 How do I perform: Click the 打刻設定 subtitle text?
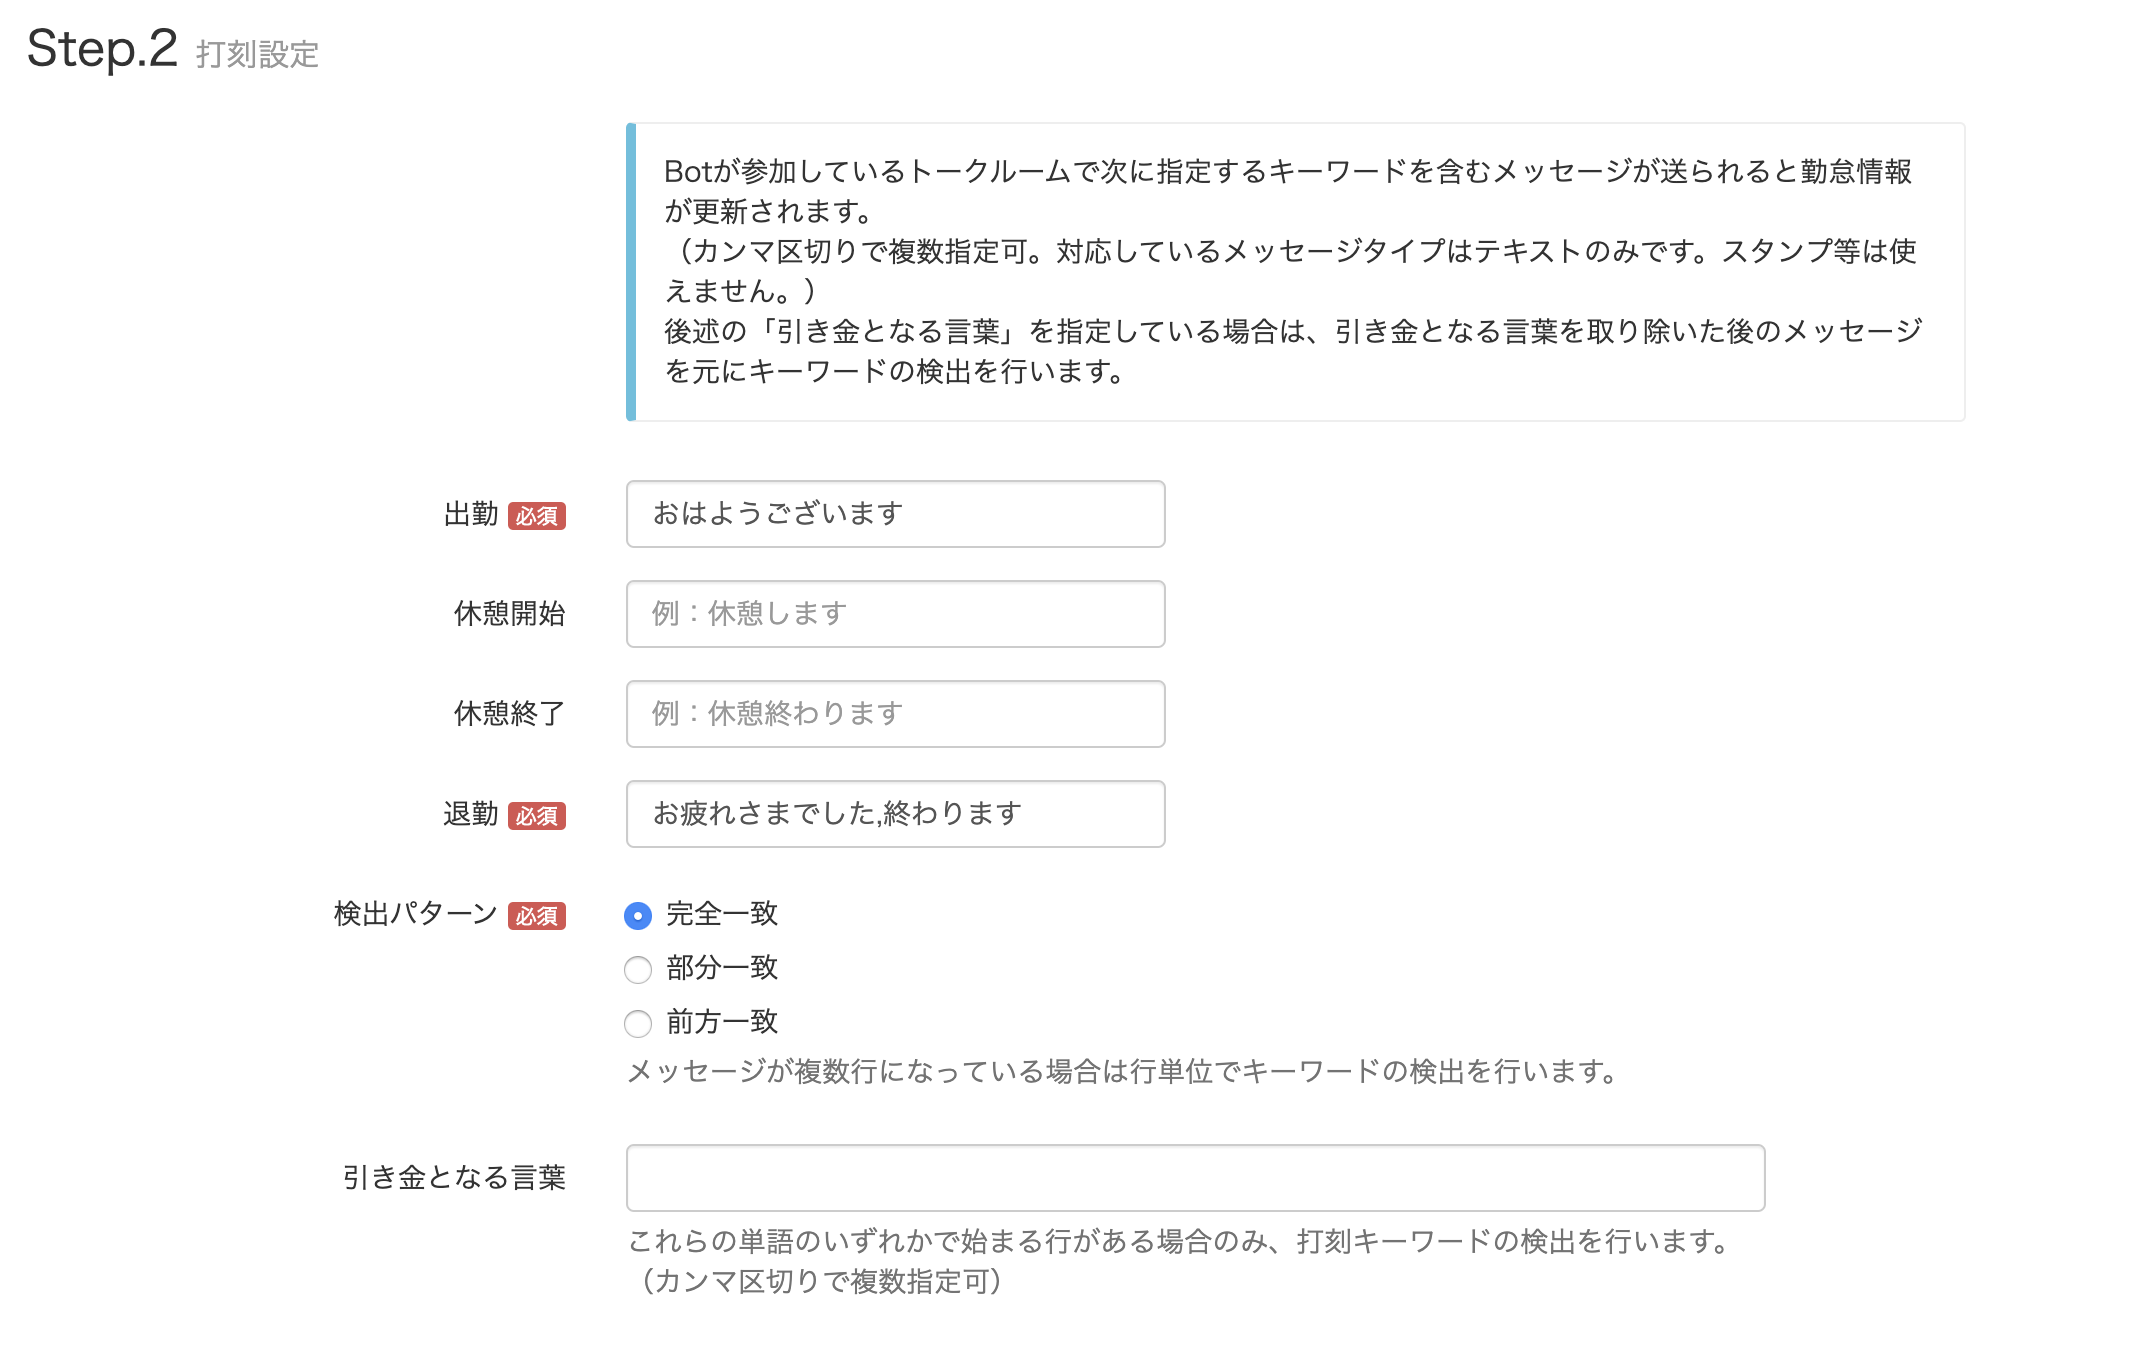click(x=257, y=54)
